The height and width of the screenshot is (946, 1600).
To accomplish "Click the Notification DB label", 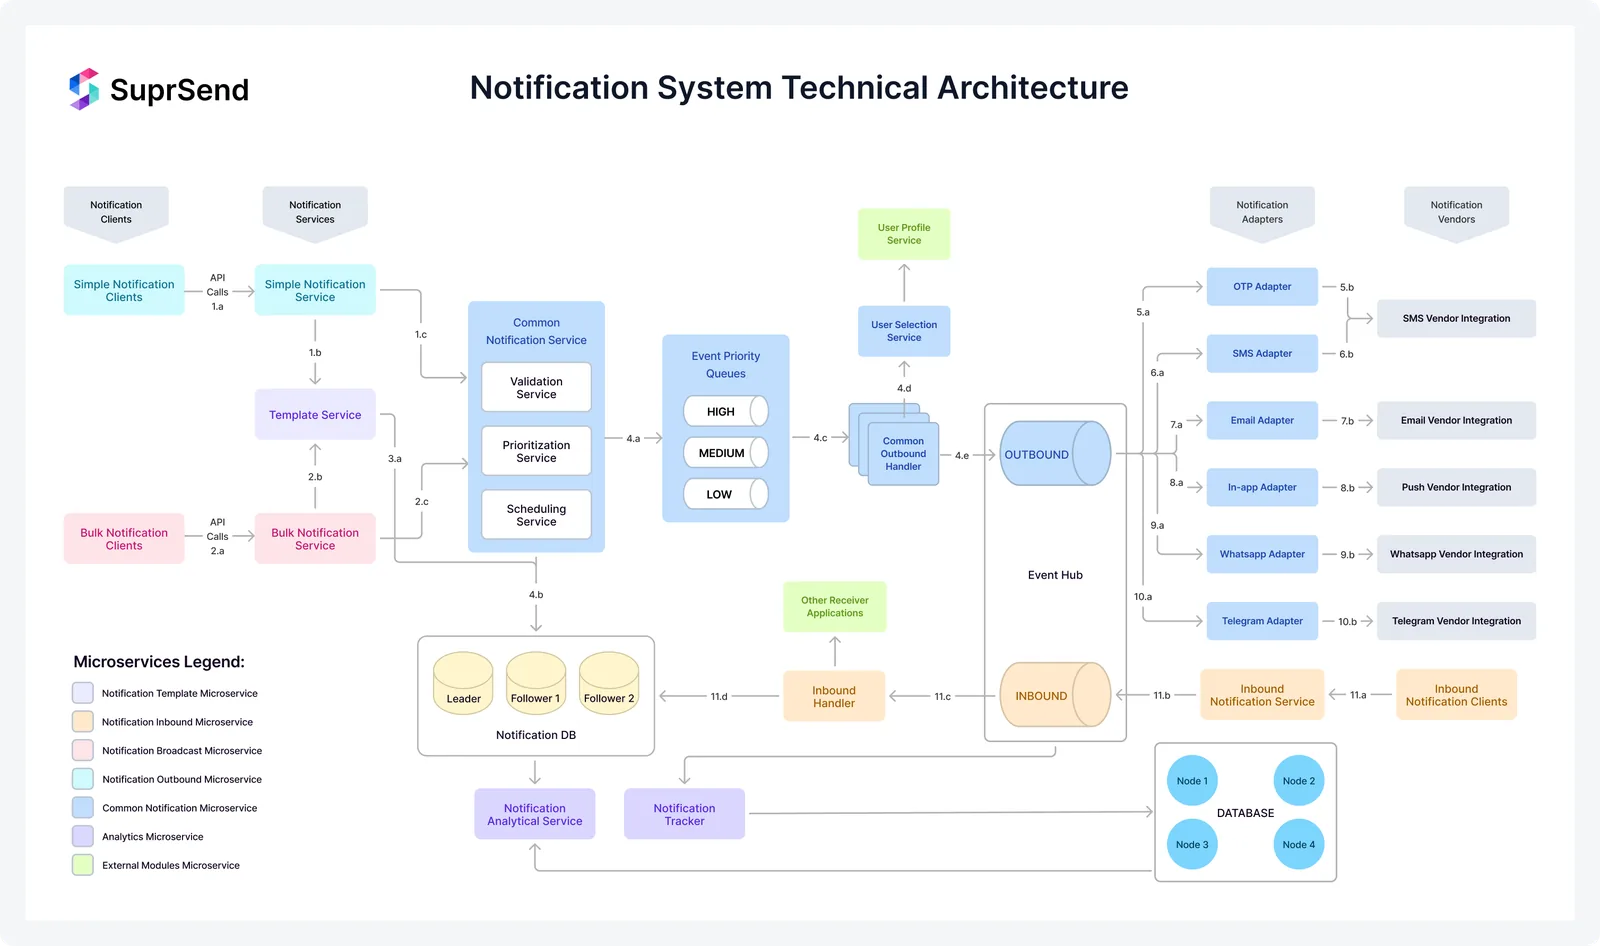I will 536,735.
